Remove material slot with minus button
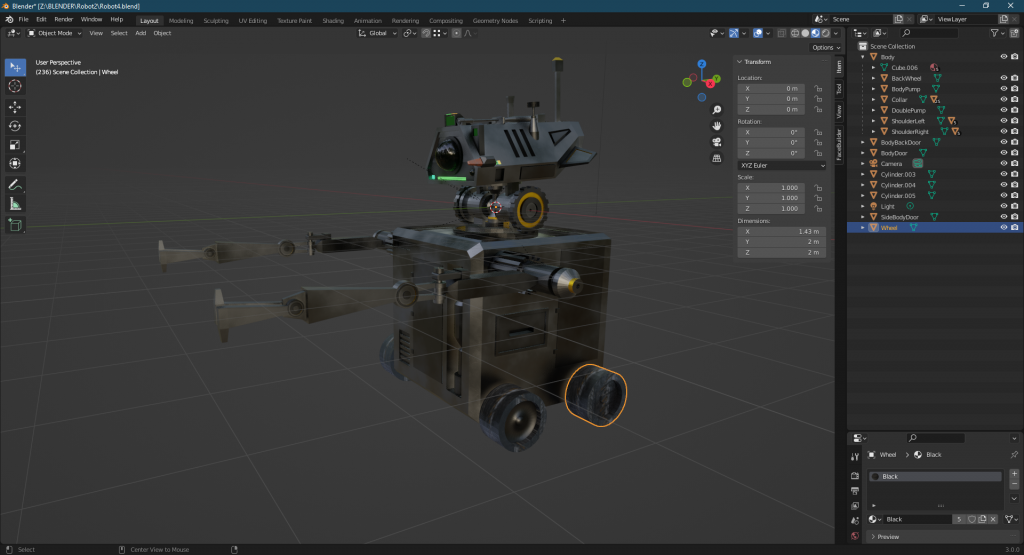 click(x=1014, y=484)
